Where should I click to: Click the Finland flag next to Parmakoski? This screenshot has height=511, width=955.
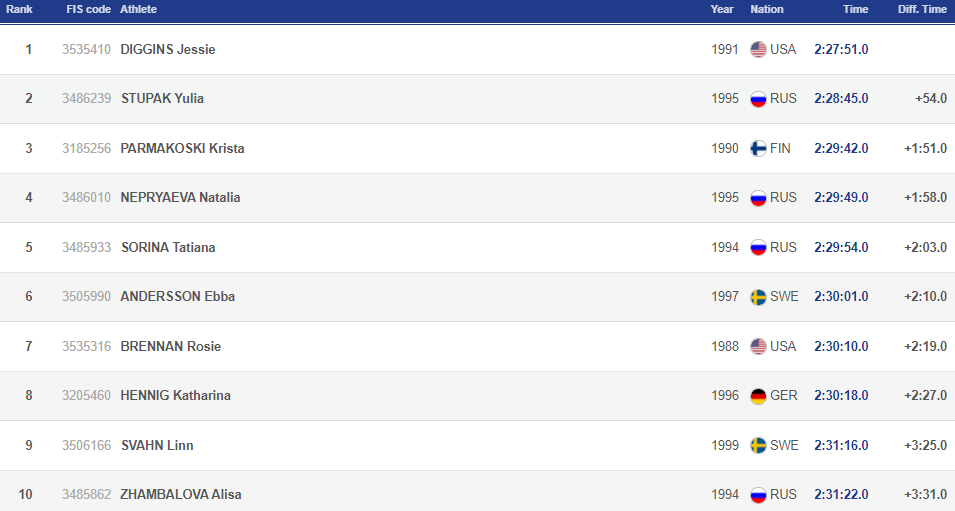(758, 148)
